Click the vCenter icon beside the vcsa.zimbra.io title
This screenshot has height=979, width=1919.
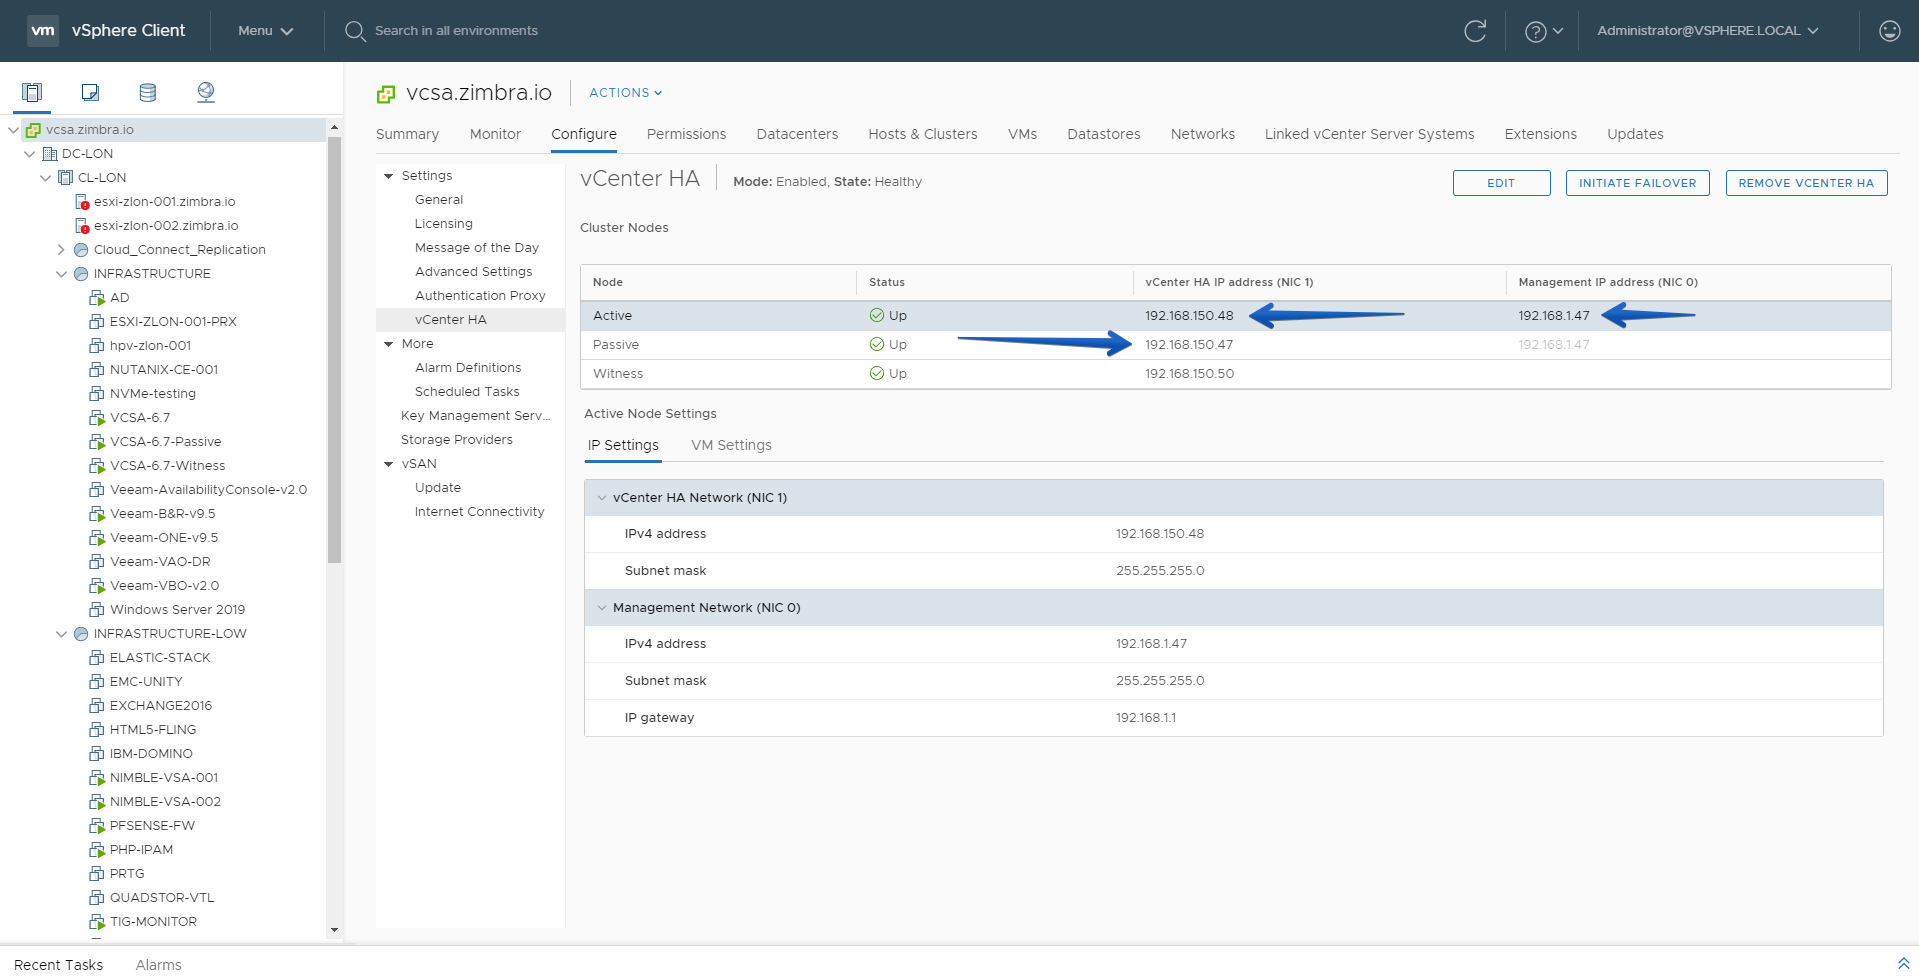[x=386, y=94]
